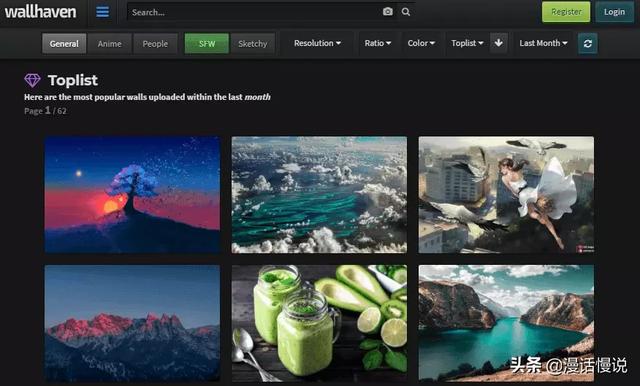Screen dimensions: 640x386
Task: Open the Color filter dropdown
Action: pos(421,43)
